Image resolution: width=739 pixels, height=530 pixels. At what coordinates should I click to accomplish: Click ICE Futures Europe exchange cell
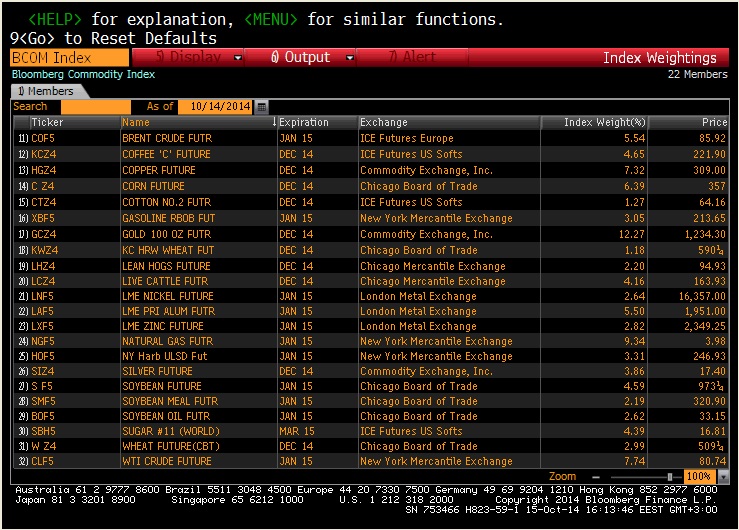[407, 139]
